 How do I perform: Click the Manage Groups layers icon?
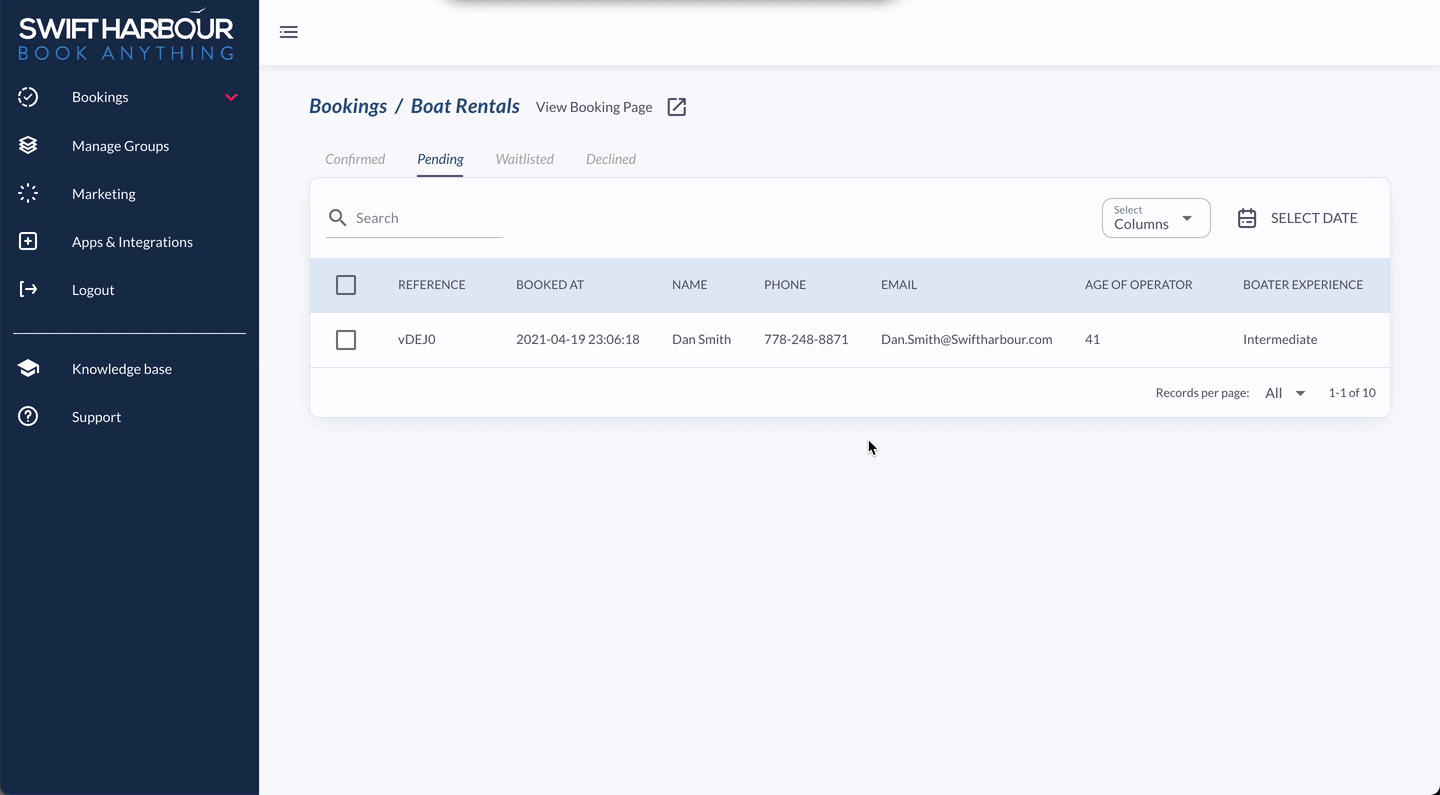28,146
